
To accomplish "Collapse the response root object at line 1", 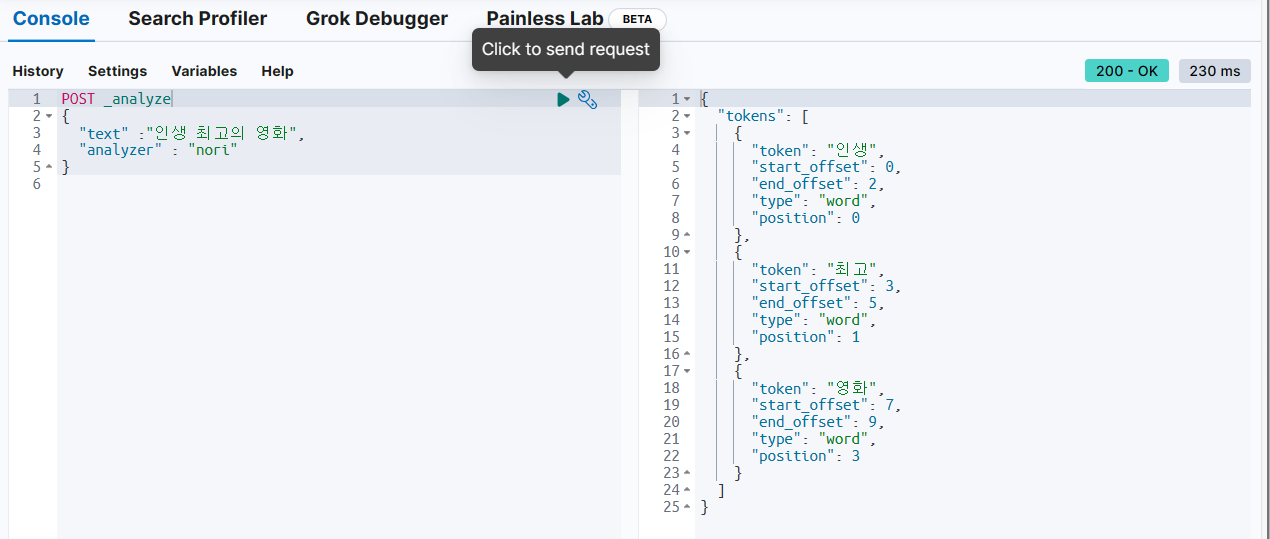I will (x=687, y=99).
